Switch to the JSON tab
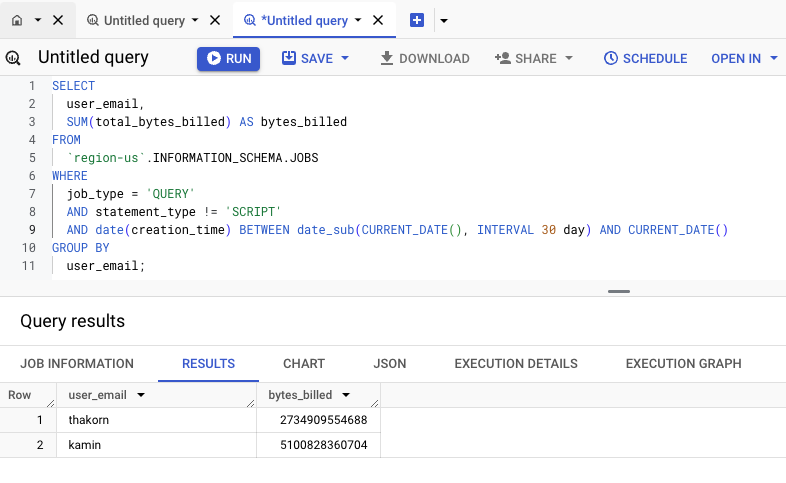Viewport: 786px width, 483px height. (x=389, y=364)
